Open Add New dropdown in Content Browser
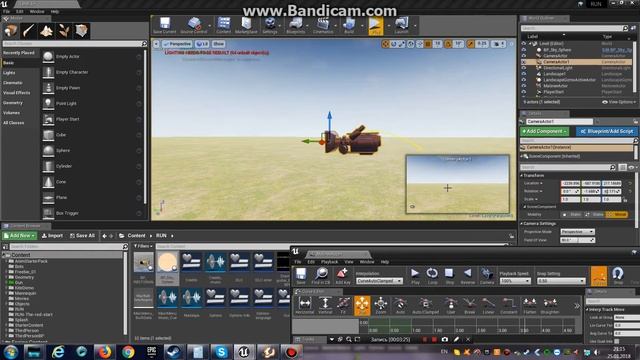The height and width of the screenshot is (360, 640). 19,236
